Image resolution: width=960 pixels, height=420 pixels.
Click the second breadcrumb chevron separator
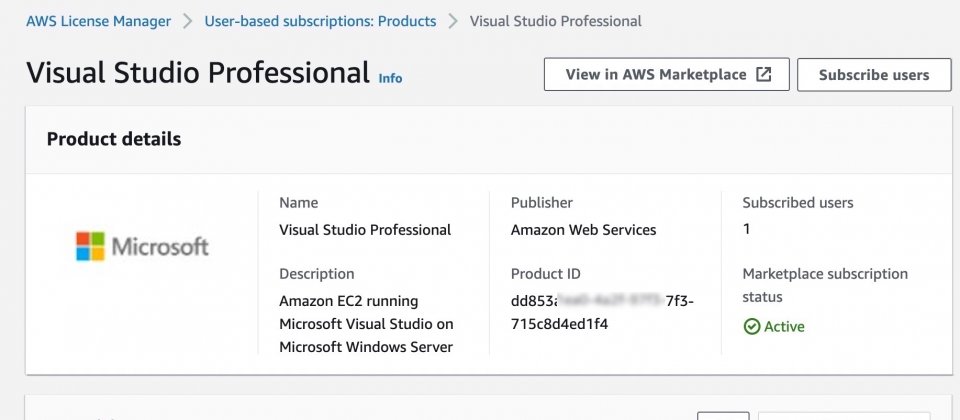point(453,21)
